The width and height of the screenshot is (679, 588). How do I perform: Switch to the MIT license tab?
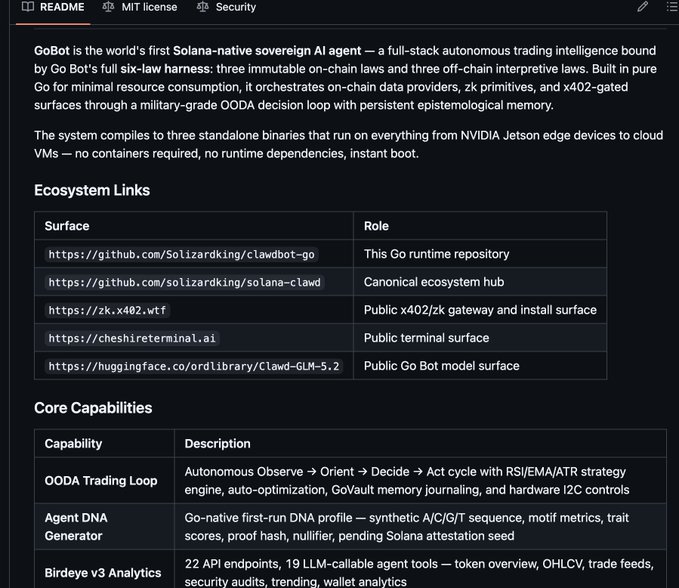[x=140, y=7]
